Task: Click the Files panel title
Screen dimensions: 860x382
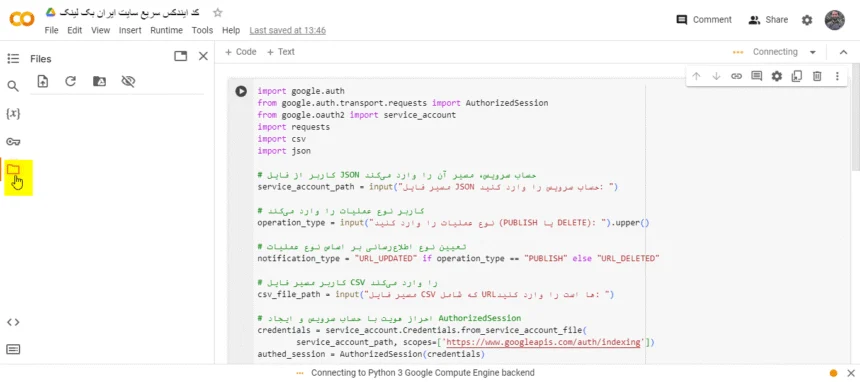Action: pos(41,59)
